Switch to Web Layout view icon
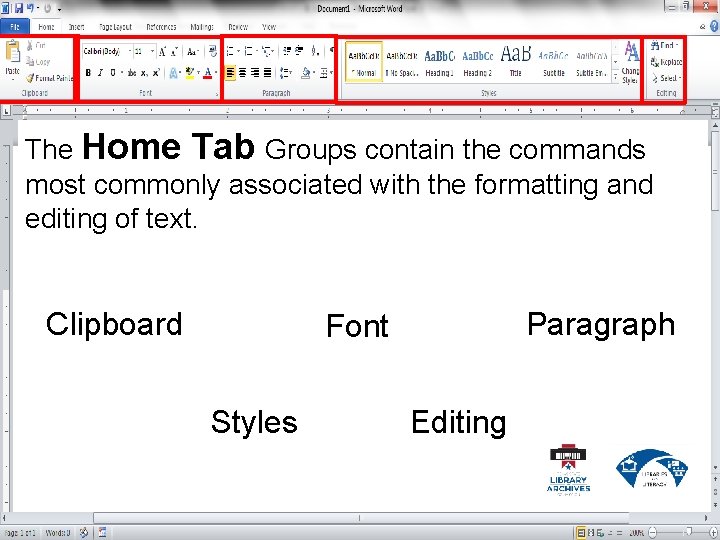 coord(600,533)
